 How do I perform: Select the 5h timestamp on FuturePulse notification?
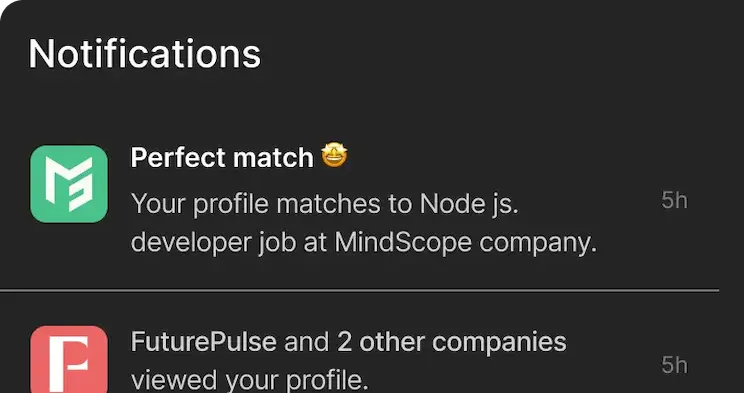click(674, 365)
